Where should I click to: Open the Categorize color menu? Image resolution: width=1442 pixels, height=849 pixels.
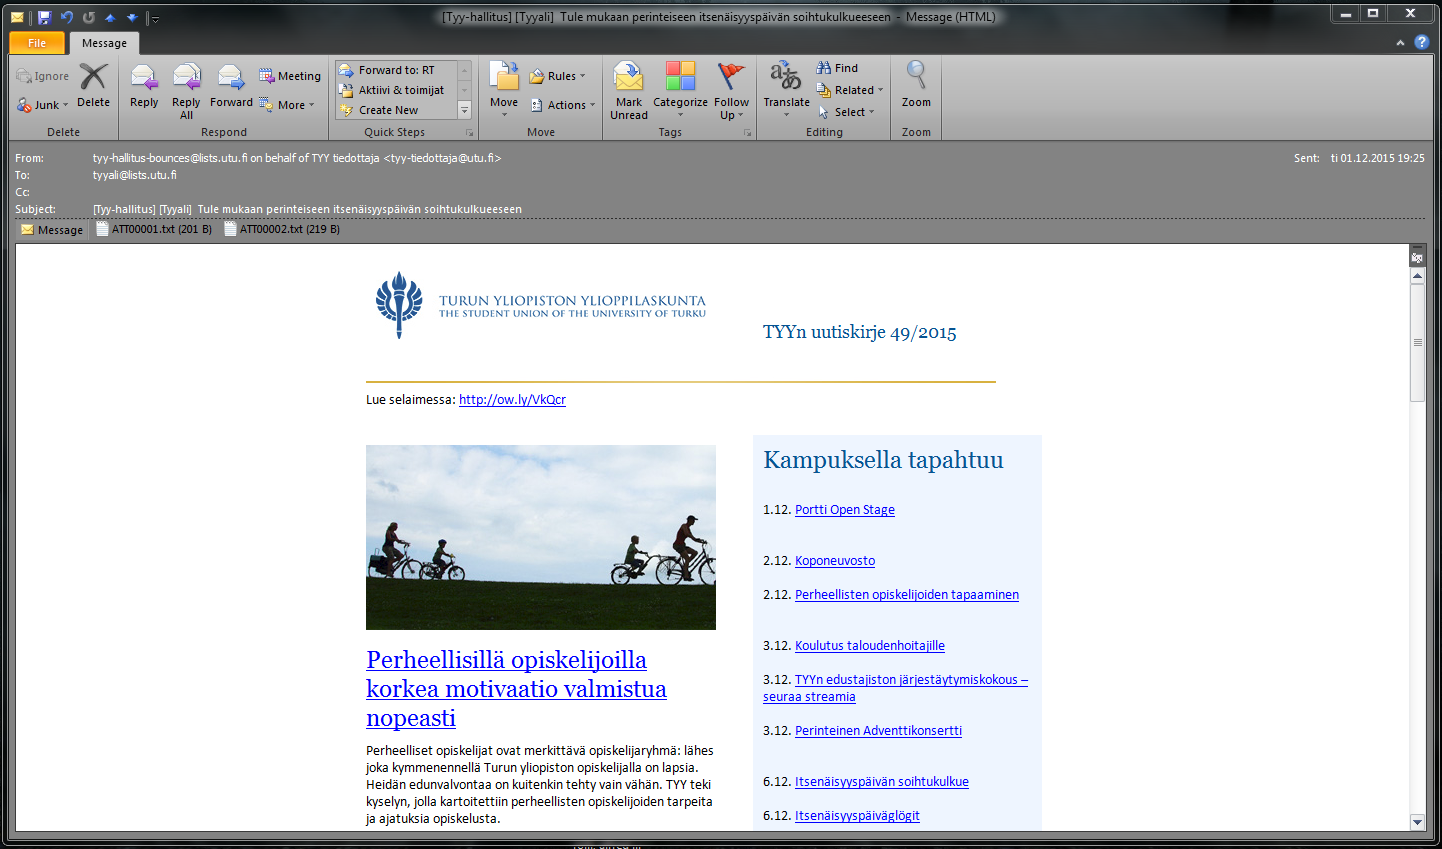click(680, 90)
